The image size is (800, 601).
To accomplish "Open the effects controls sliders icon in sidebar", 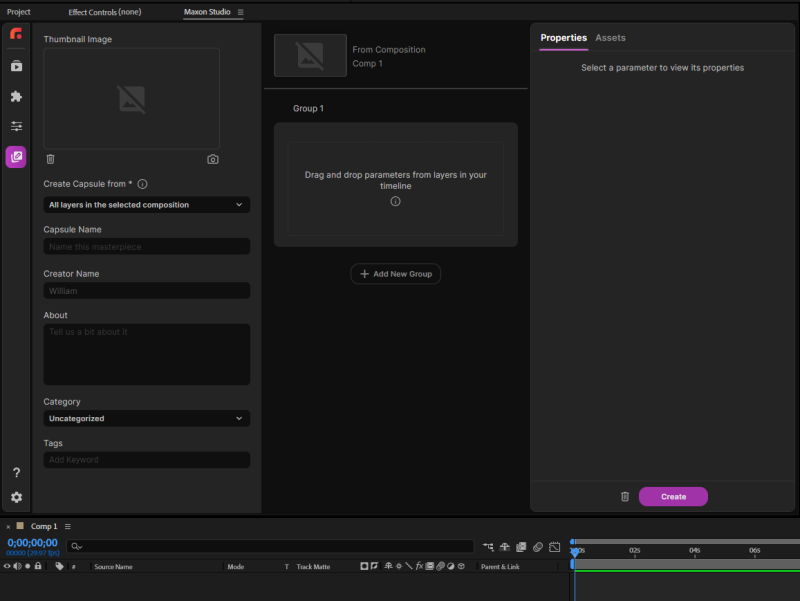I will [16, 126].
